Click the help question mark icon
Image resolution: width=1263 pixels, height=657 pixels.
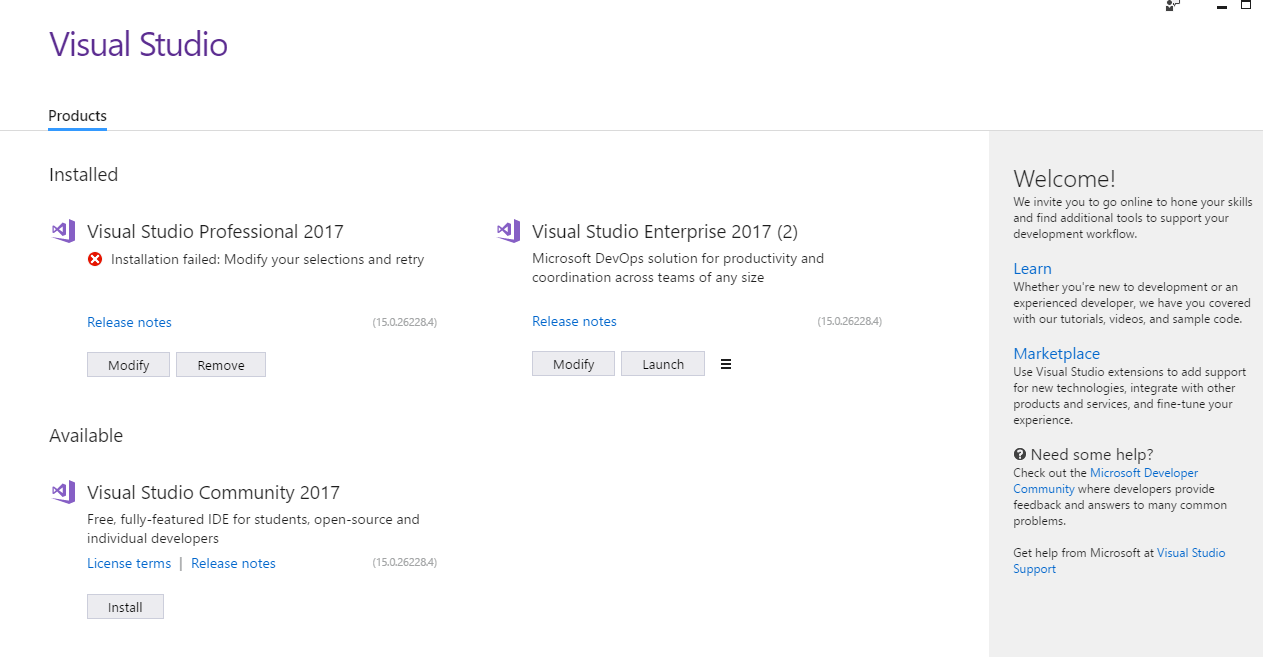point(1020,454)
